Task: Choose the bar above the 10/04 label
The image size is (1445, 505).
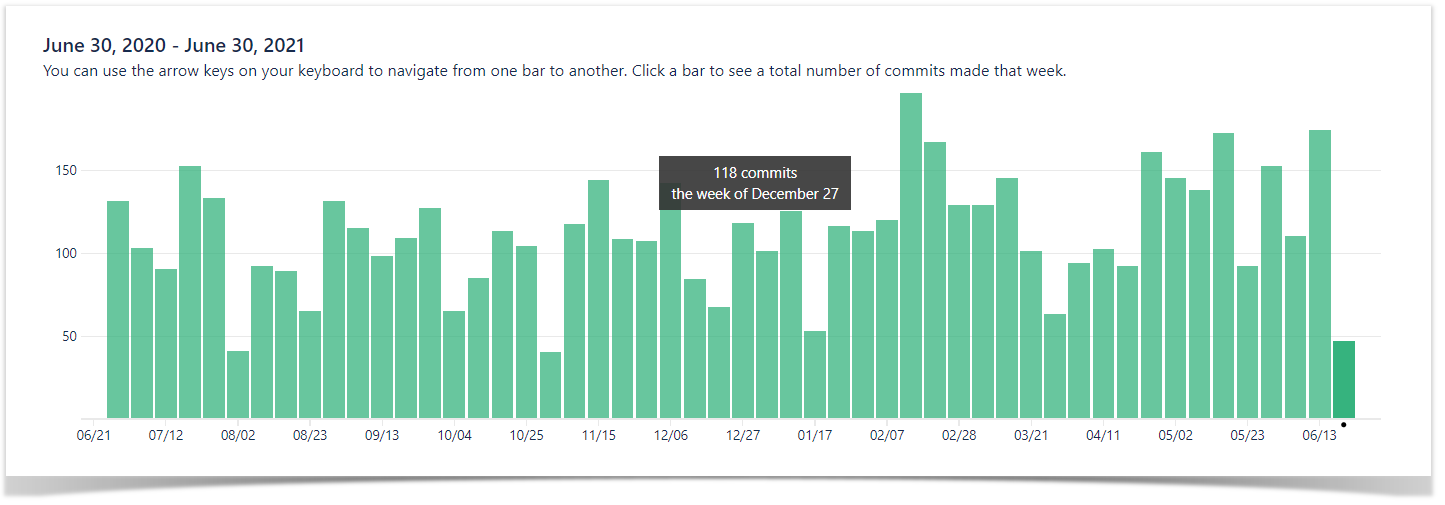Action: pos(454,365)
